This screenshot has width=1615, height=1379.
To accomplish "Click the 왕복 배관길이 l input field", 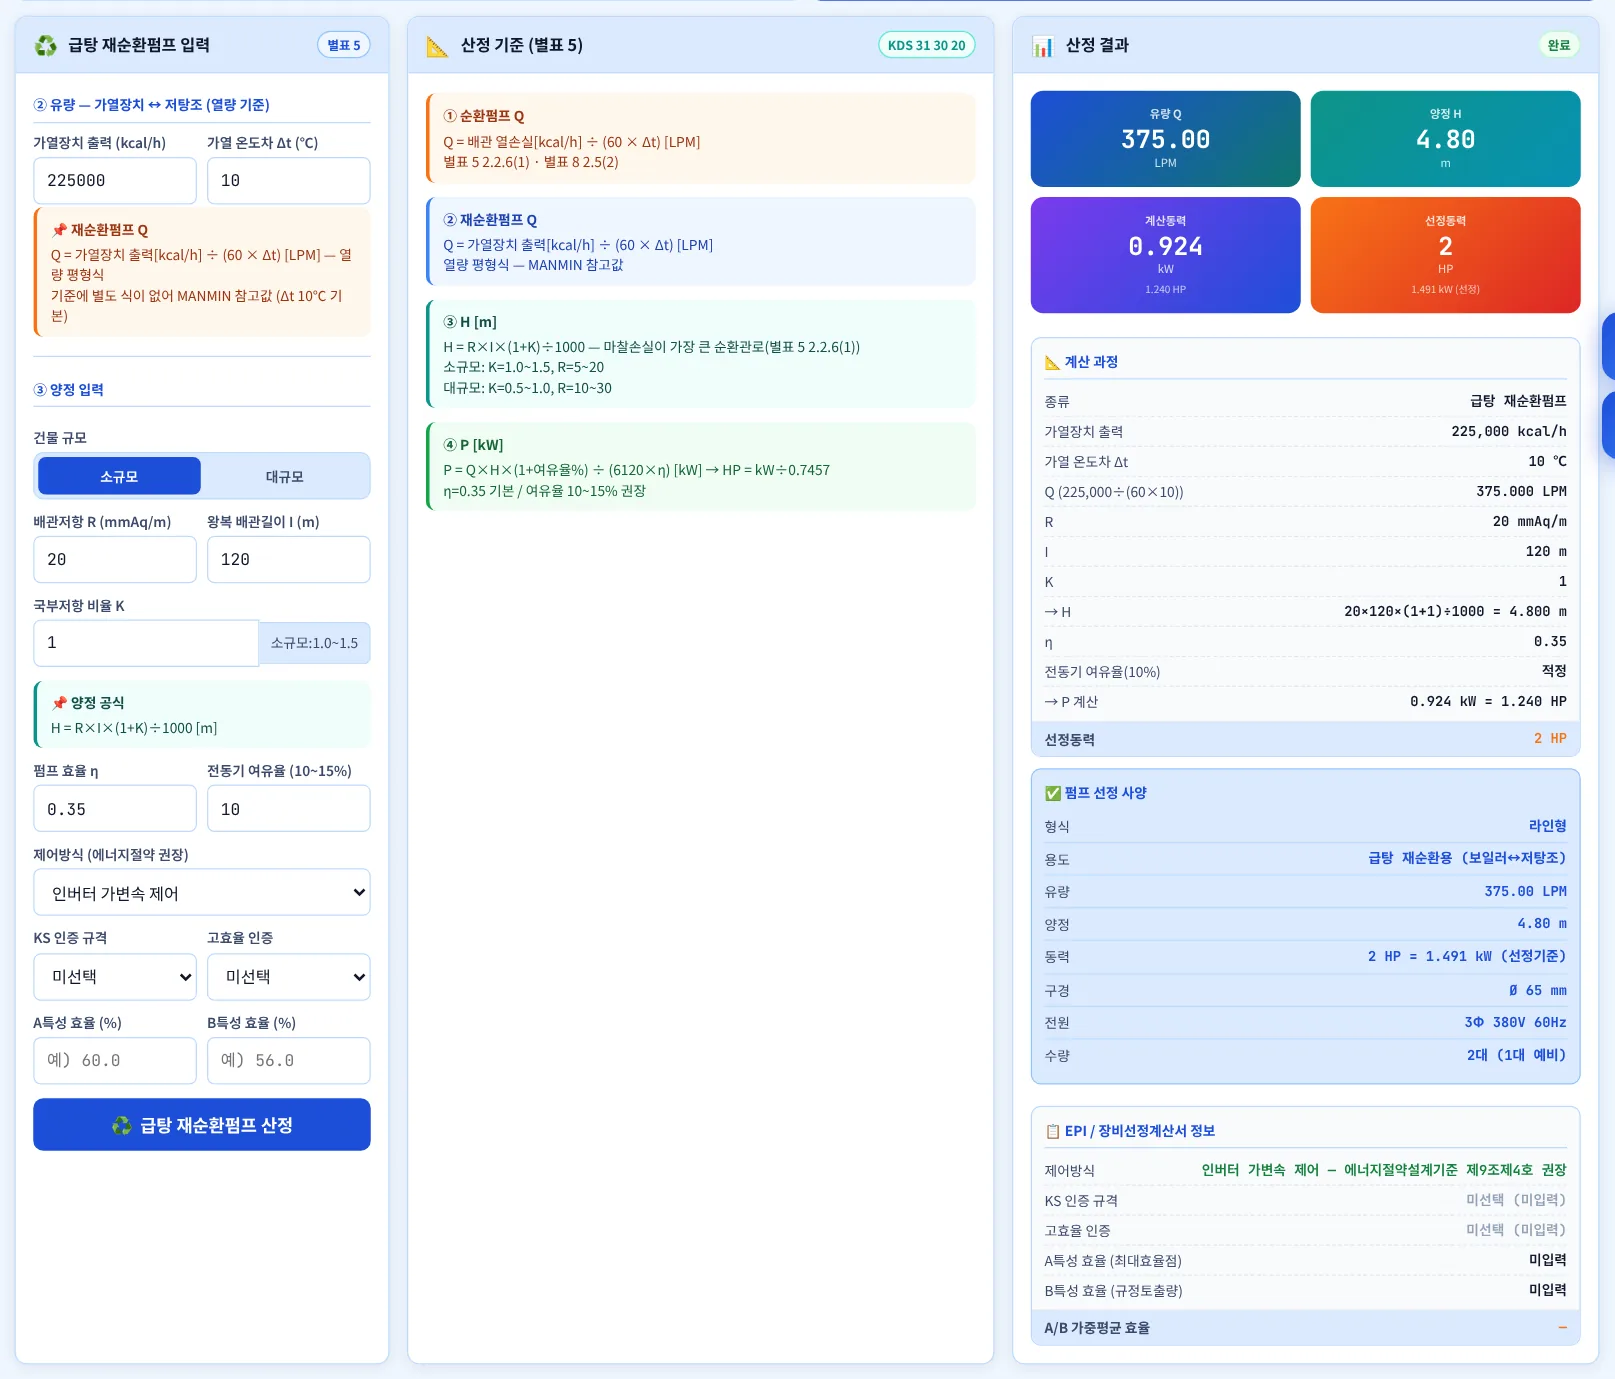I will tap(289, 560).
